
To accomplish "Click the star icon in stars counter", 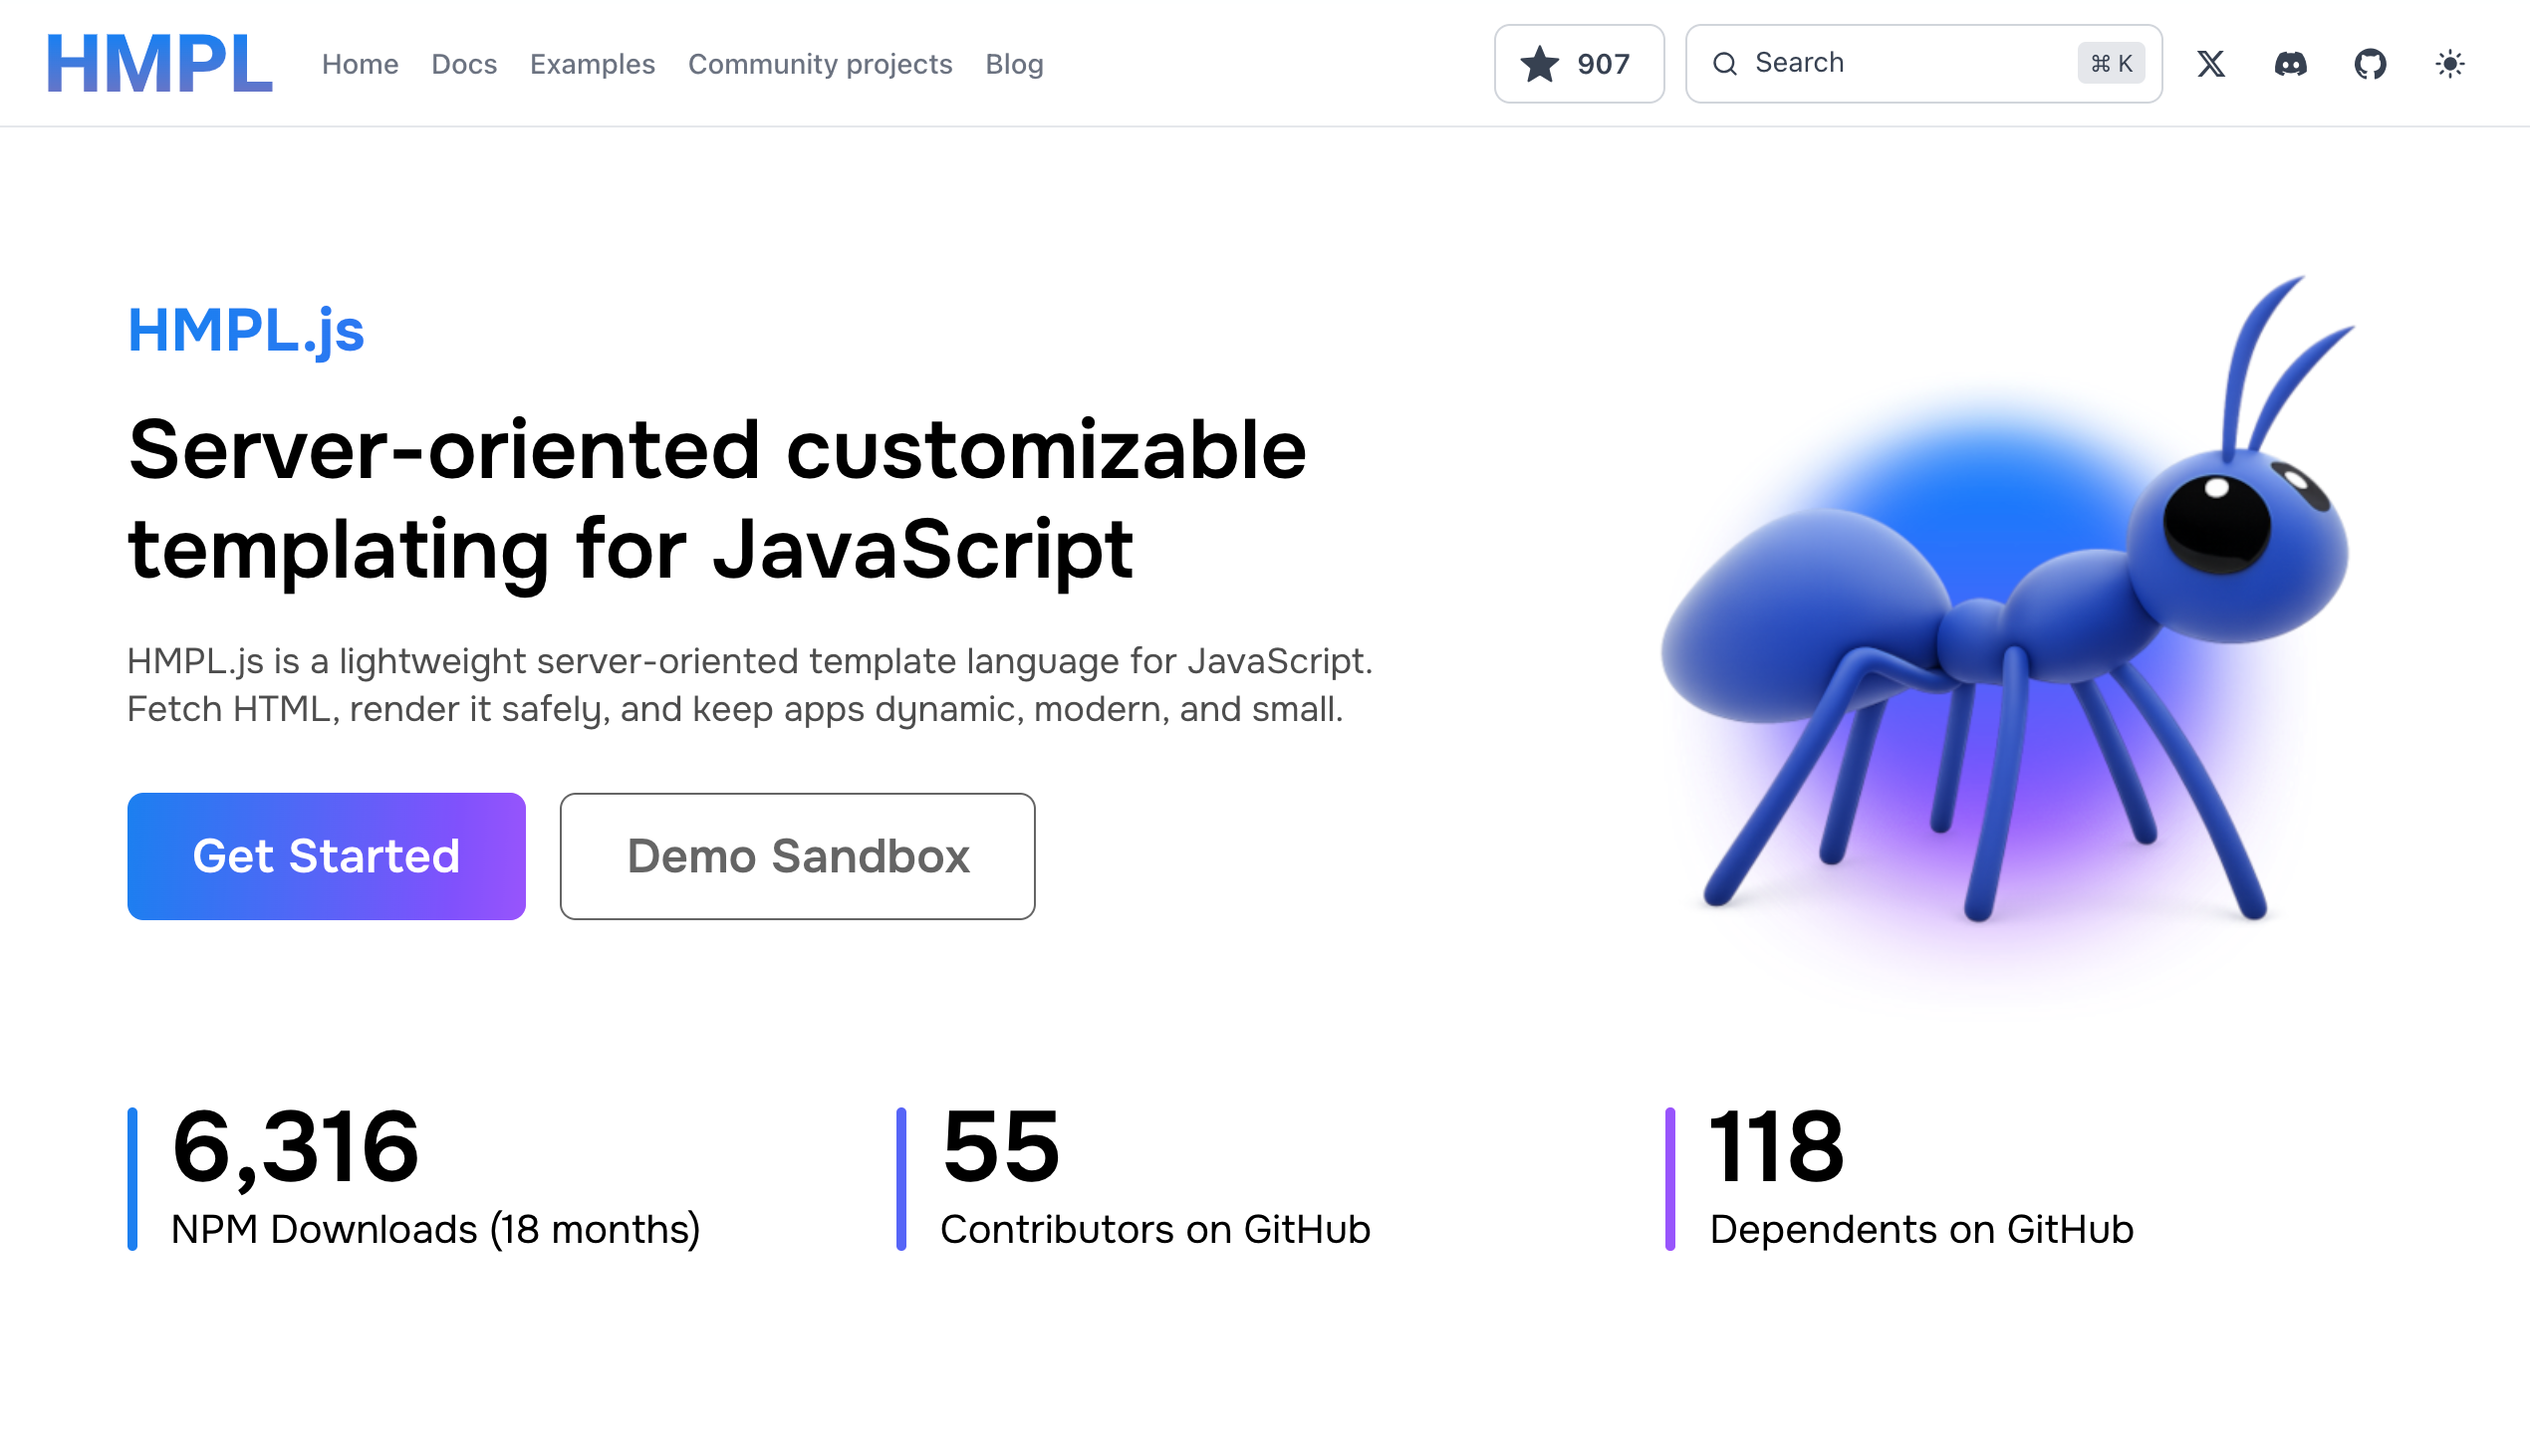I will pos(1539,64).
